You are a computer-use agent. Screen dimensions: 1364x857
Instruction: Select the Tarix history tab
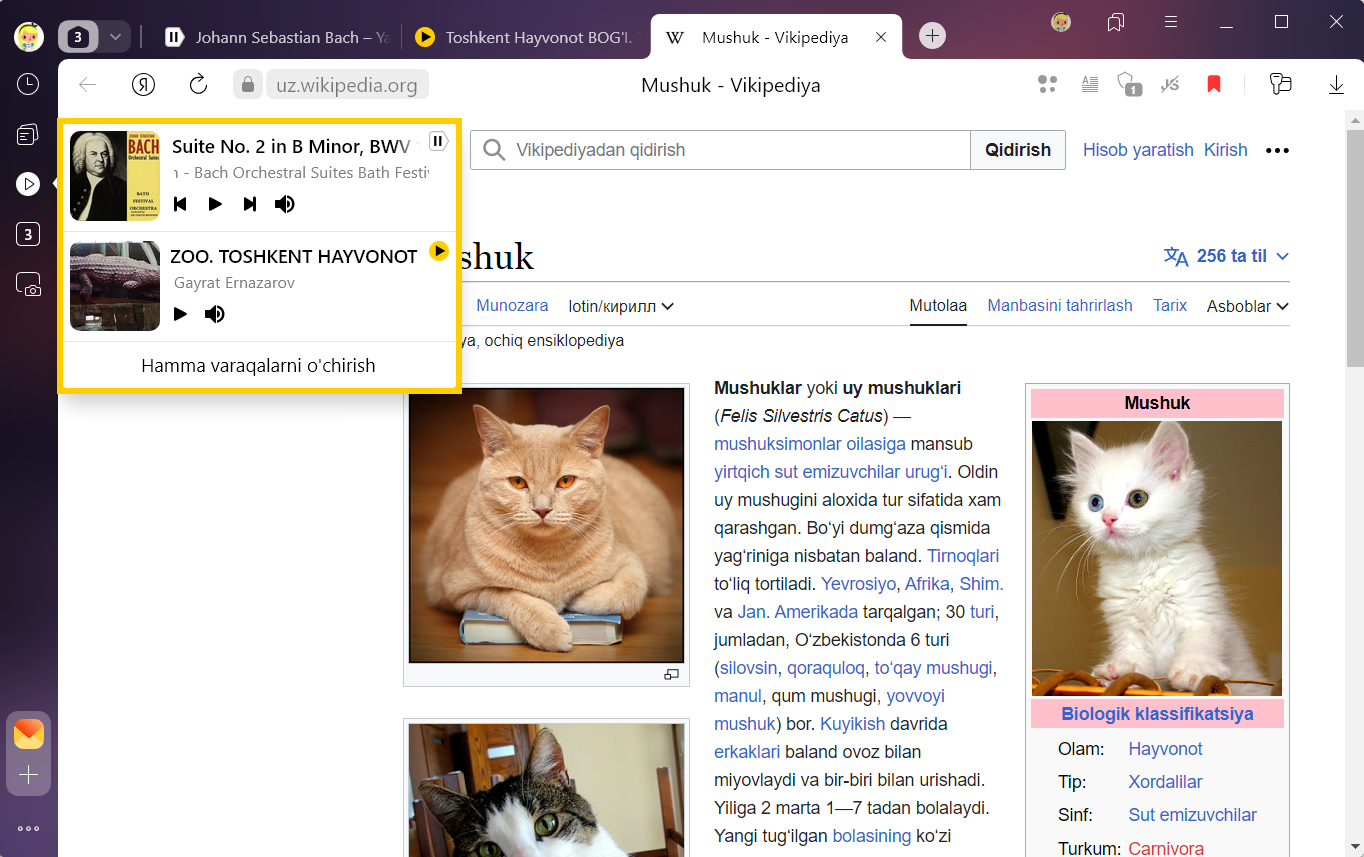[1170, 306]
